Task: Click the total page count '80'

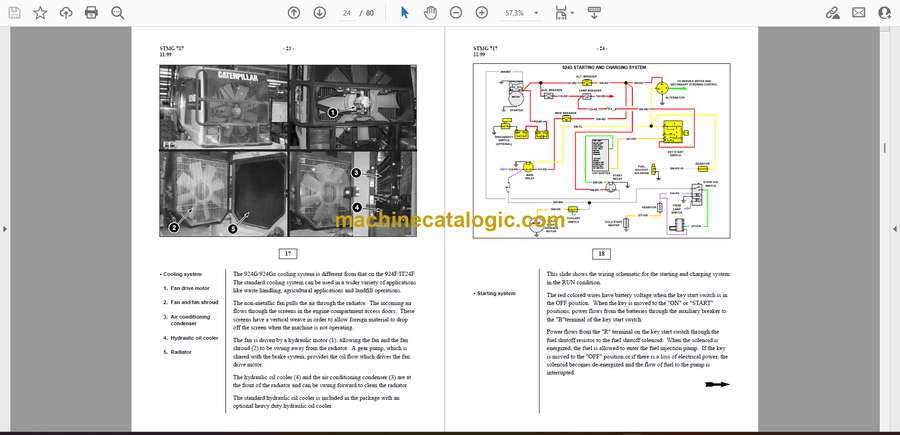Action: point(370,13)
